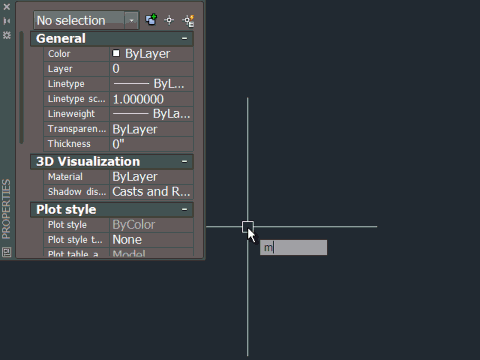Click the dynamic input command box
The image size is (480, 360).
click(x=293, y=248)
